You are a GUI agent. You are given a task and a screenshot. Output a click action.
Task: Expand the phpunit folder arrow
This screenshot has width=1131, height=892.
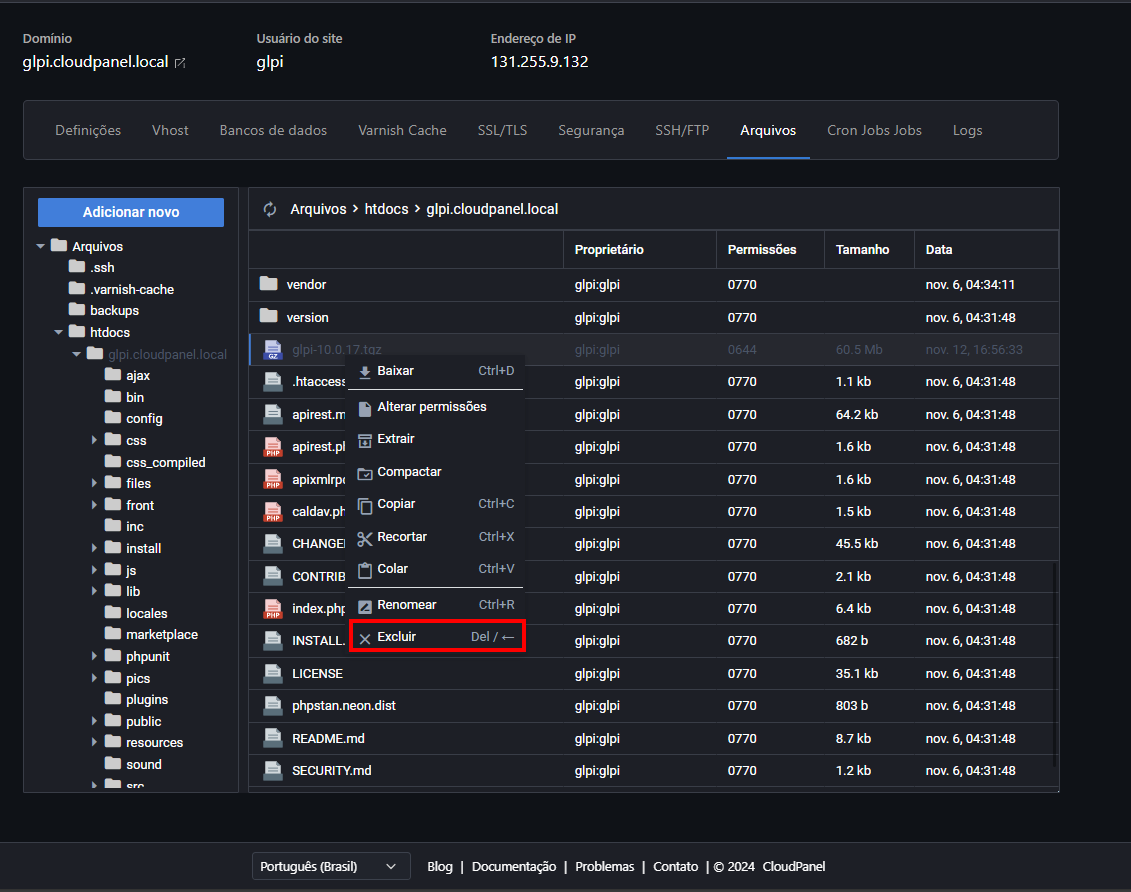[x=94, y=656]
